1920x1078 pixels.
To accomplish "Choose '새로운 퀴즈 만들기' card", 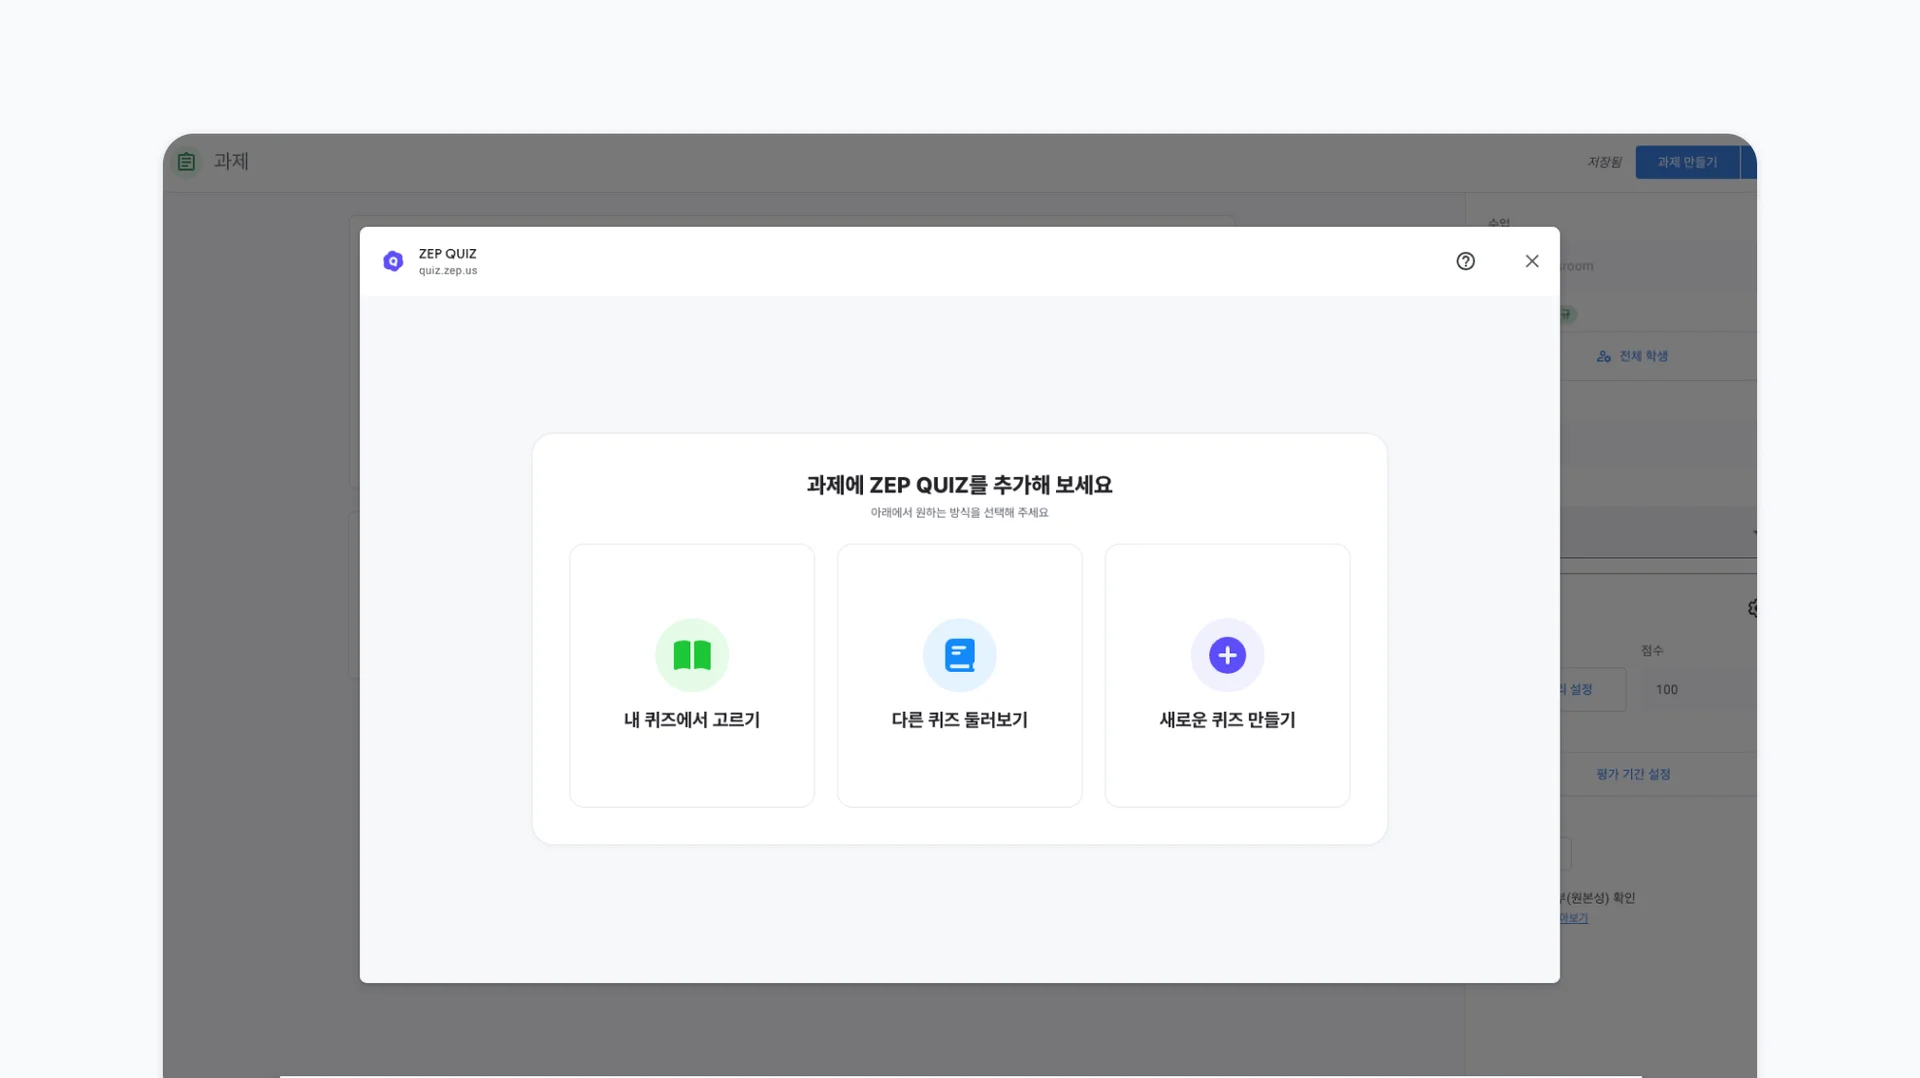I will pos(1227,675).
